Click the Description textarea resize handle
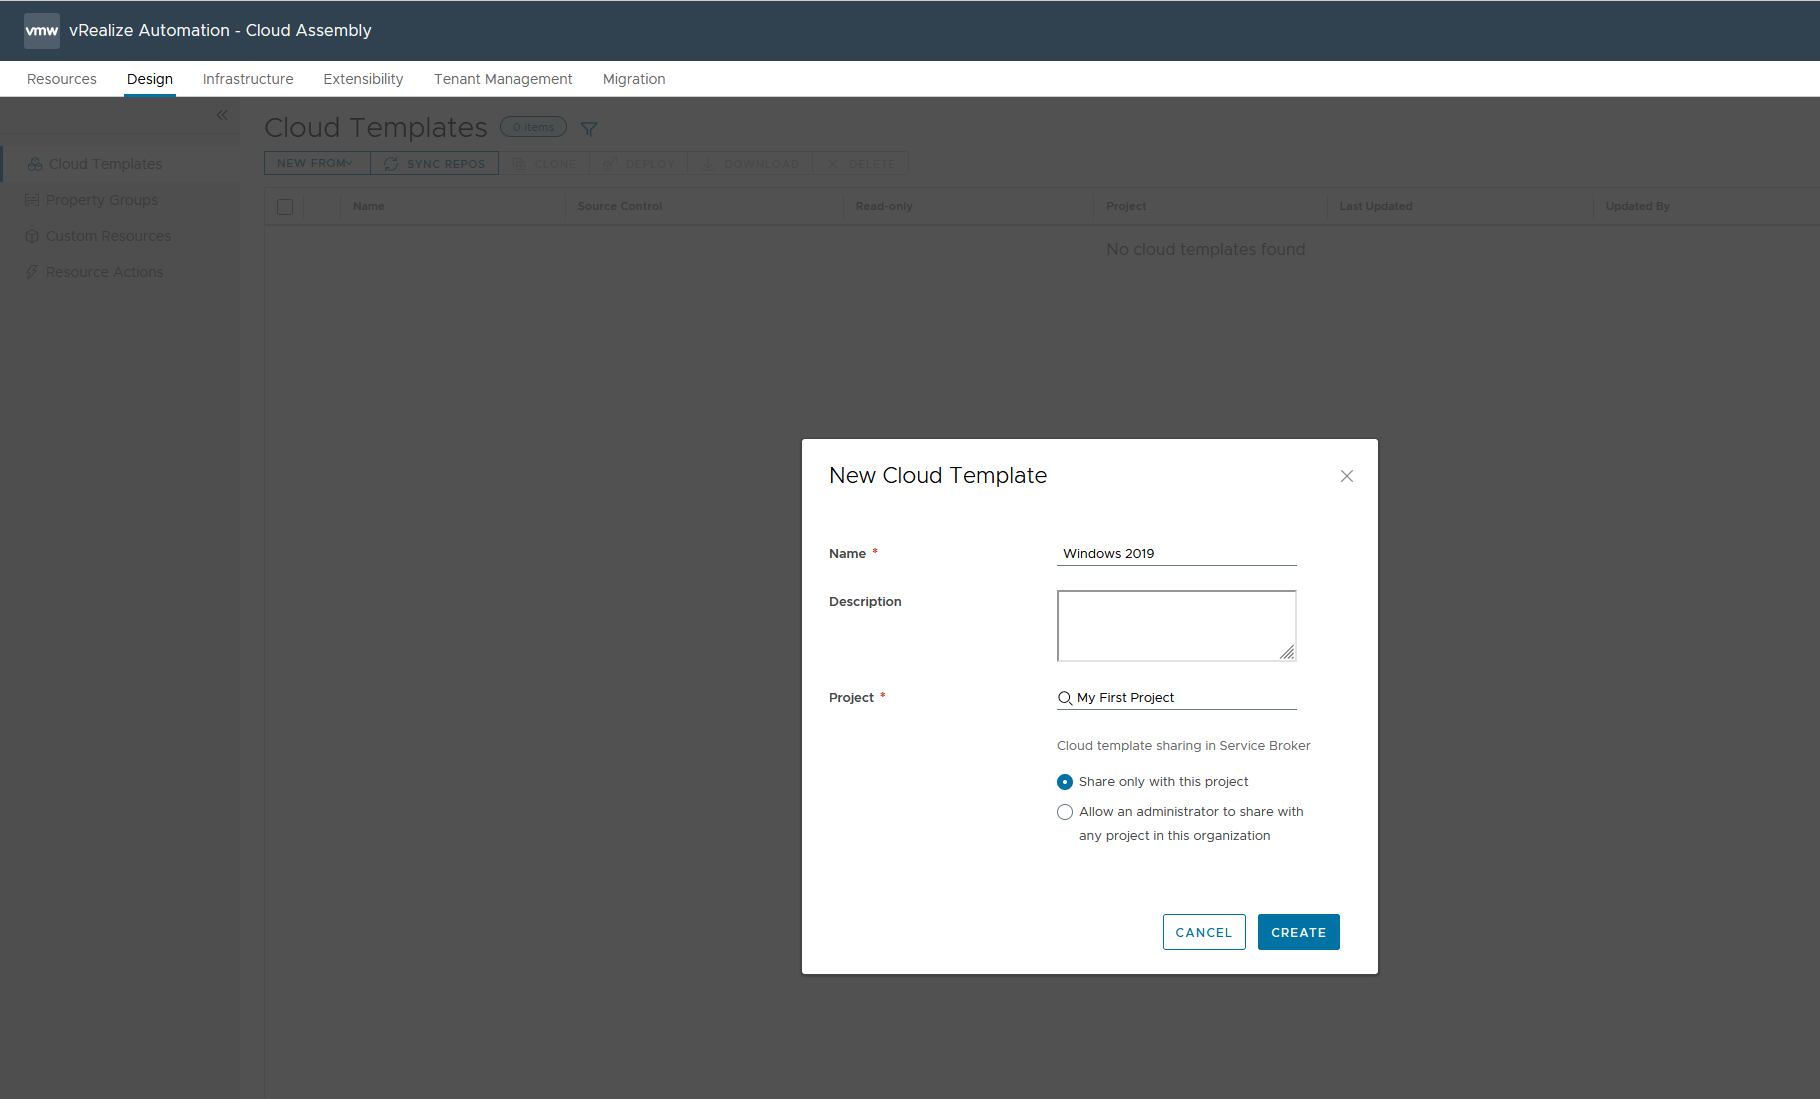The image size is (1820, 1099). click(1287, 652)
